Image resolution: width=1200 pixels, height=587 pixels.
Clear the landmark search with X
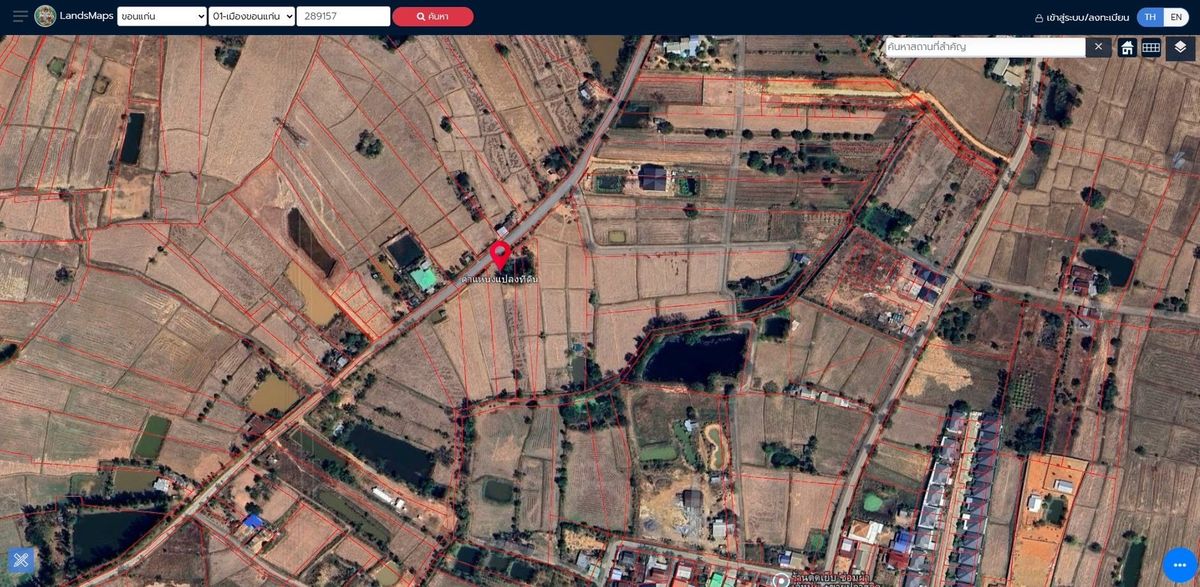(x=1098, y=47)
